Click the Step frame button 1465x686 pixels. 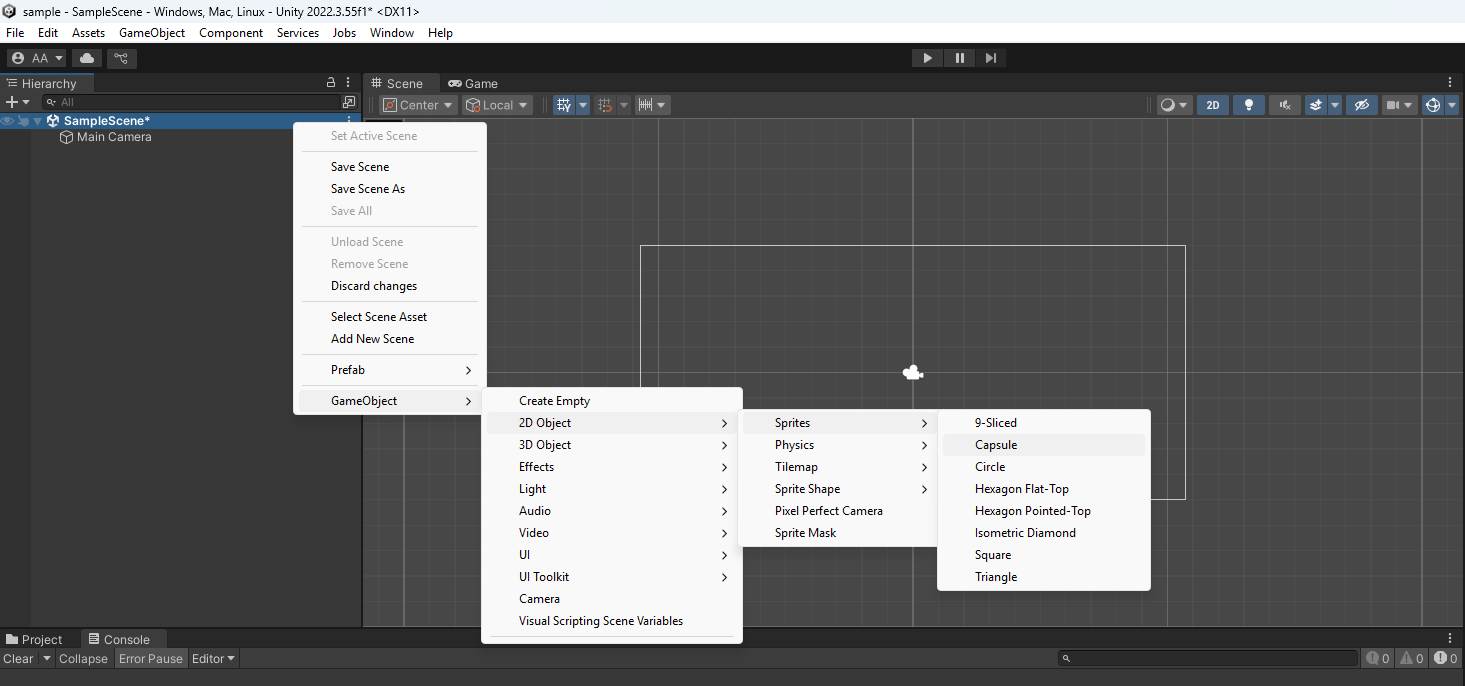(x=991, y=58)
